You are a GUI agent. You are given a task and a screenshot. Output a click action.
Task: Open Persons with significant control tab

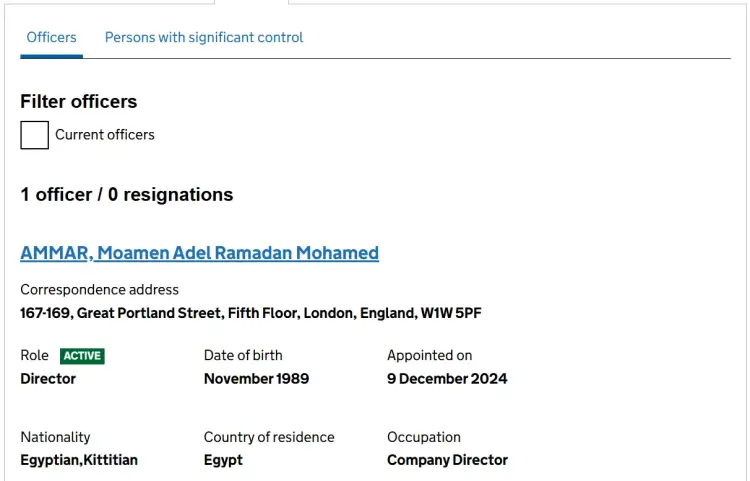point(204,37)
